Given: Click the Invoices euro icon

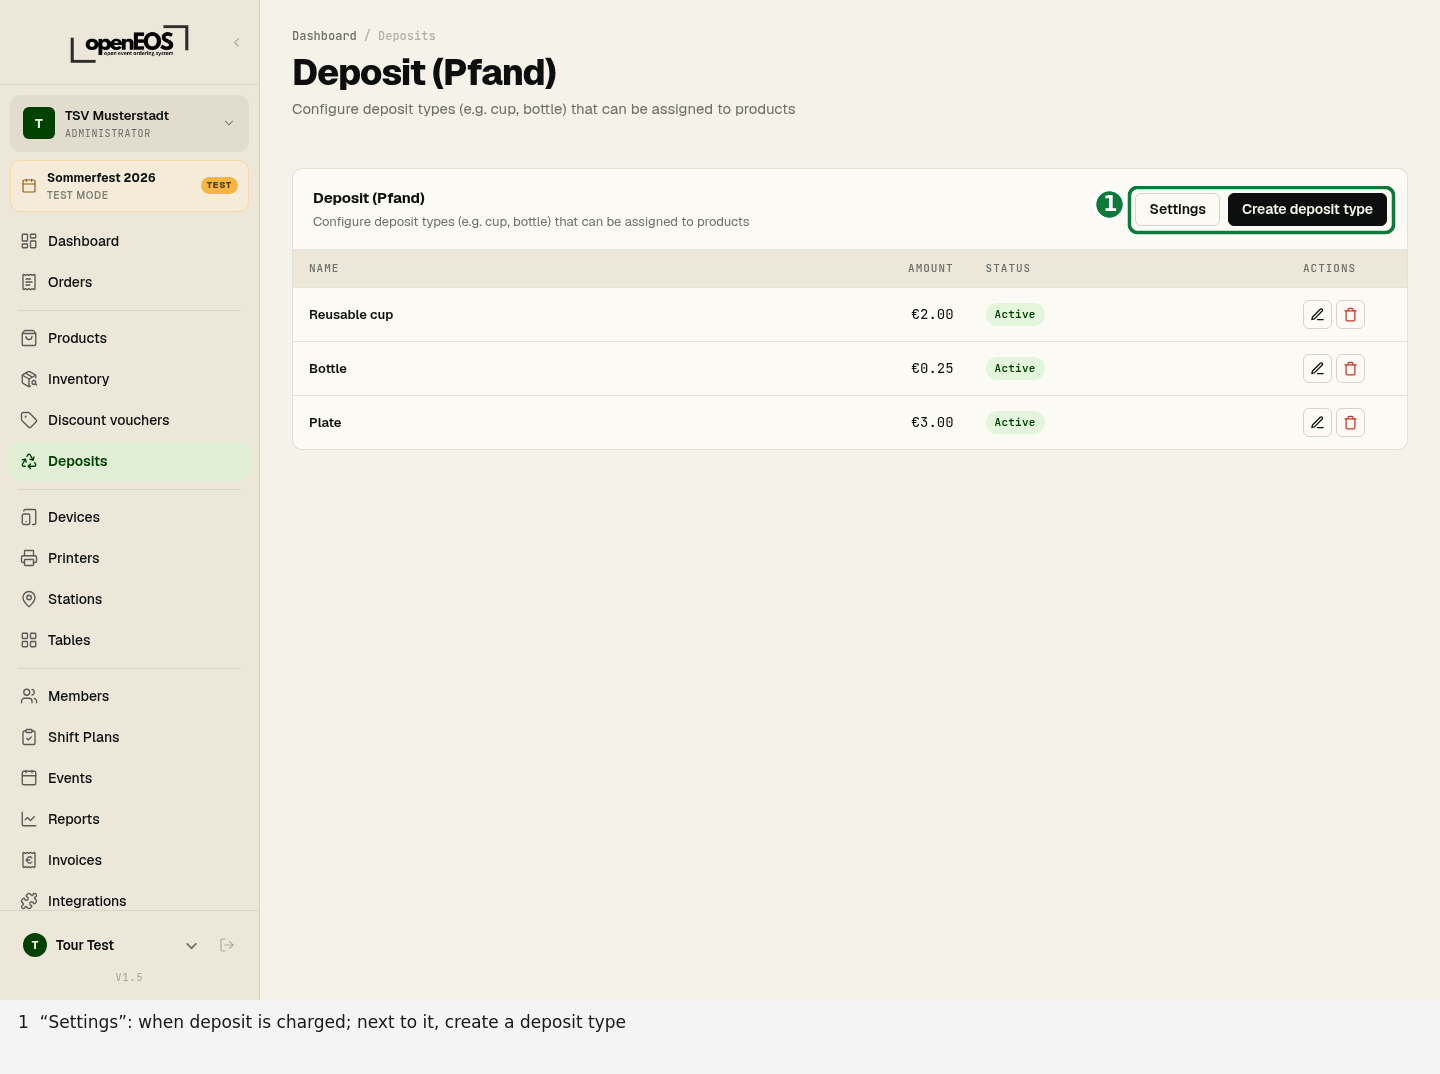Looking at the screenshot, I should [29, 860].
